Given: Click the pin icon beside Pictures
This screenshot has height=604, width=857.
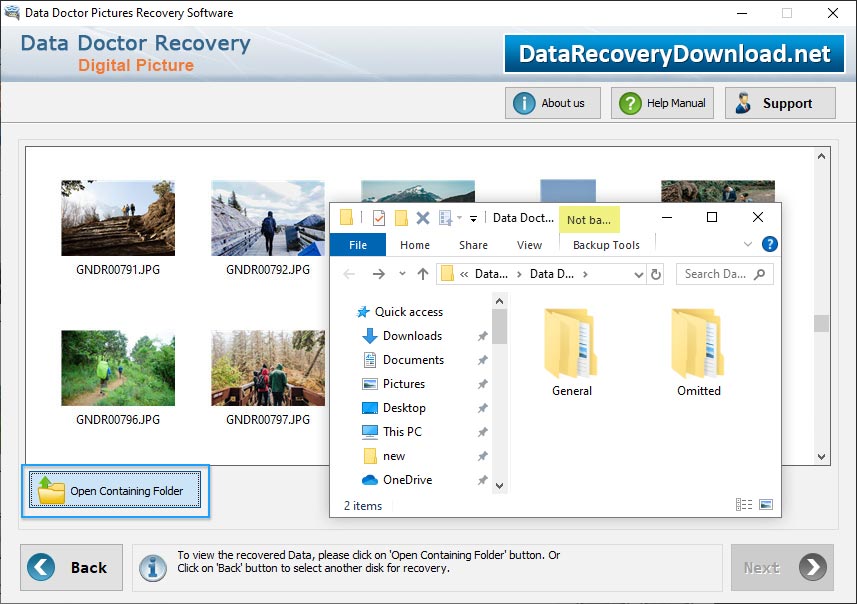Looking at the screenshot, I should coord(483,384).
